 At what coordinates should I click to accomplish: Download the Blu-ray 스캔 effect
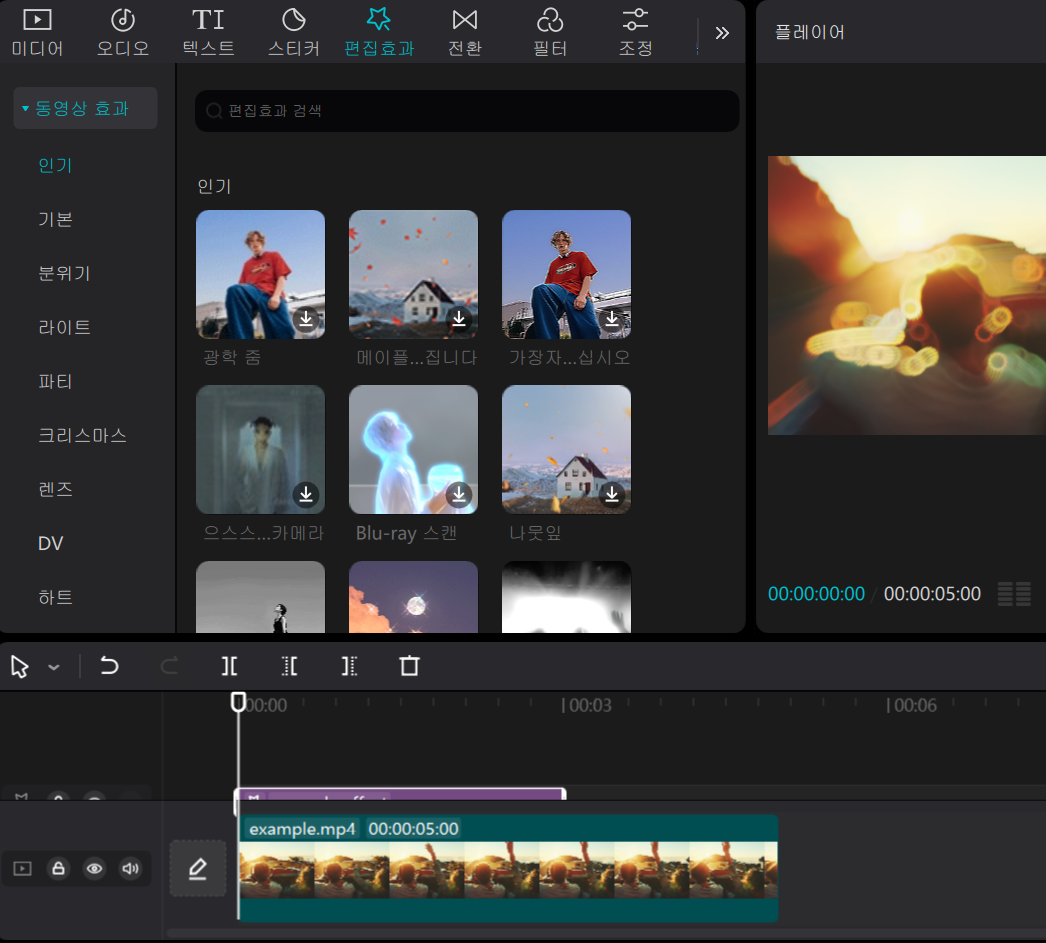coord(459,495)
